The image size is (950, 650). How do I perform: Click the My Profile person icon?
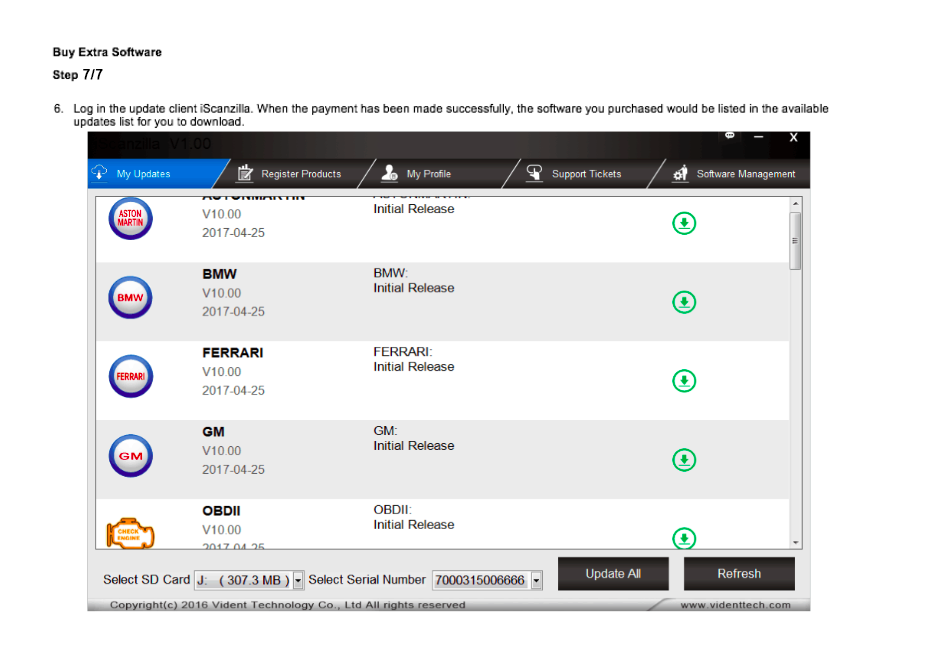coord(390,173)
